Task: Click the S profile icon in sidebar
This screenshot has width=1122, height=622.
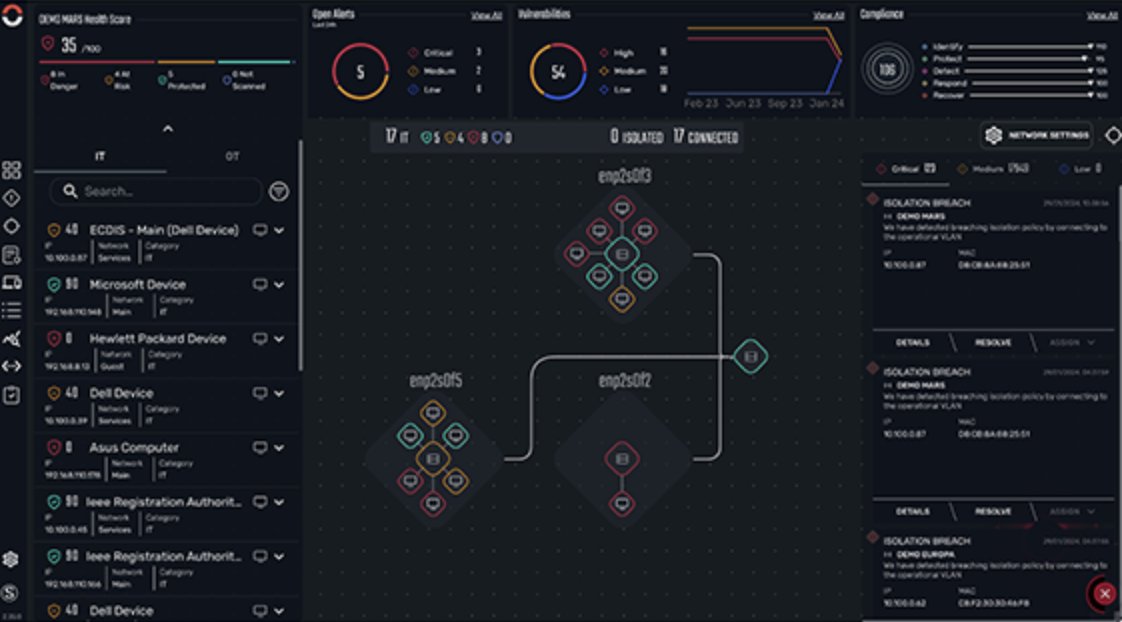Action: coord(10,592)
